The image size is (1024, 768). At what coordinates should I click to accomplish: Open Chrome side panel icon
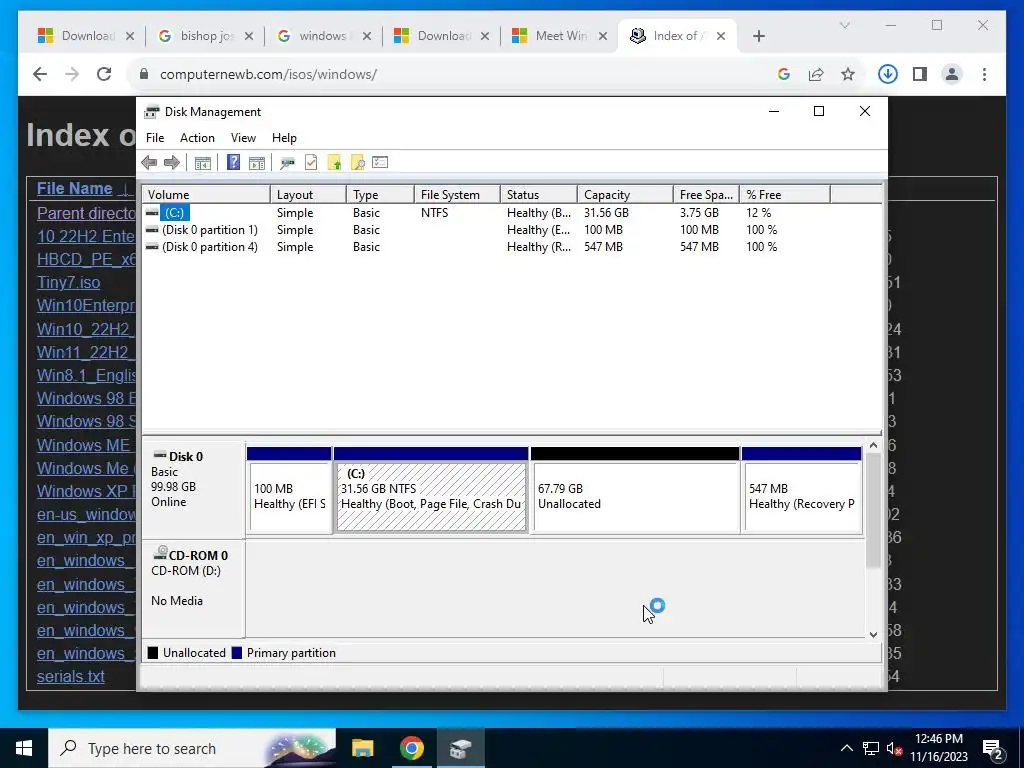click(920, 74)
